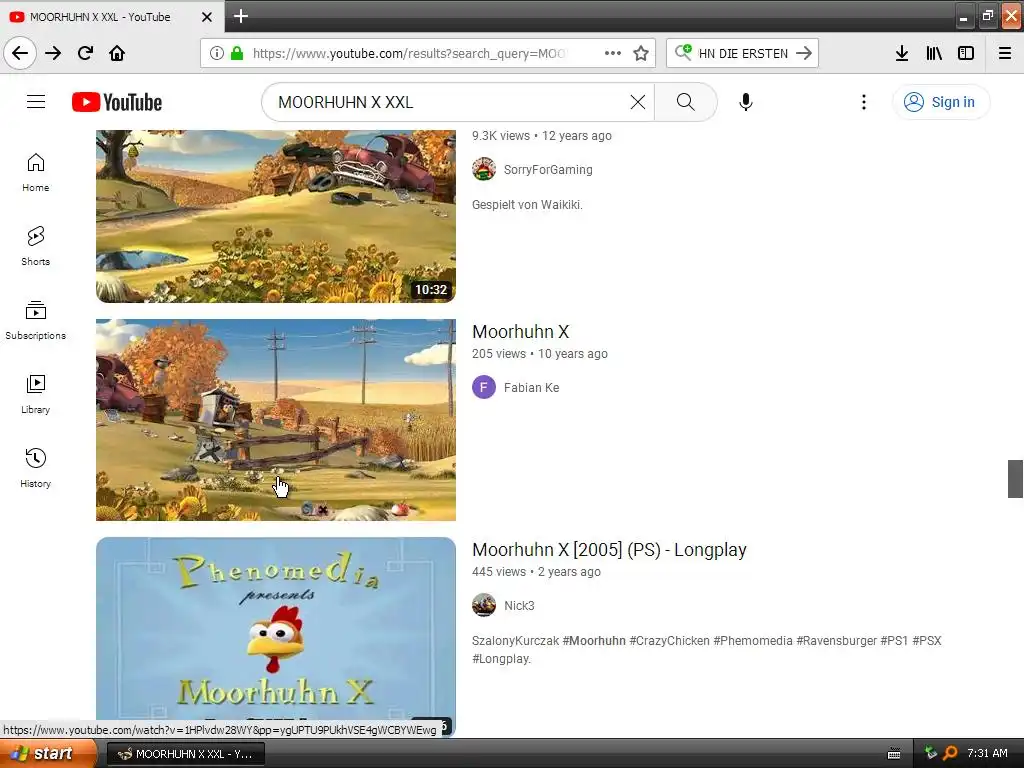Reload the current page
The height and width of the screenshot is (768, 1024).
(86, 53)
